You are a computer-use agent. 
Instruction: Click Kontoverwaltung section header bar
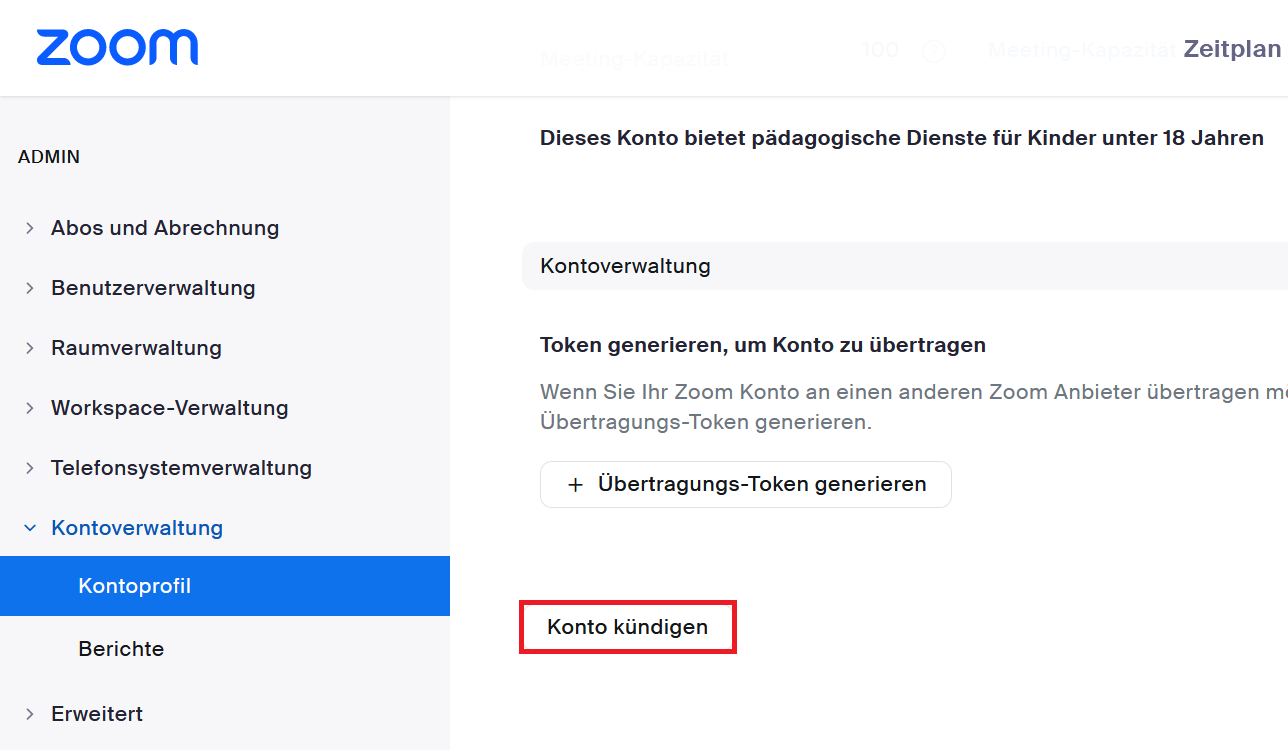pyautogui.click(x=904, y=266)
